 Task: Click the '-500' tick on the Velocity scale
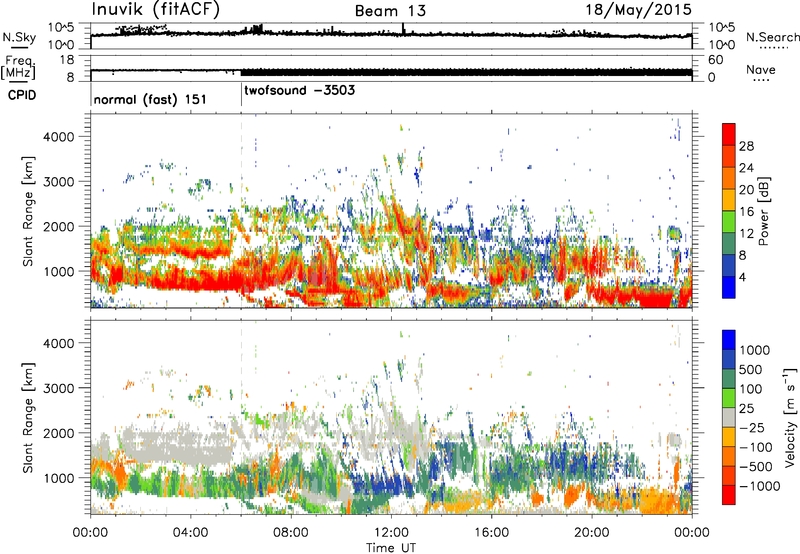[756, 466]
